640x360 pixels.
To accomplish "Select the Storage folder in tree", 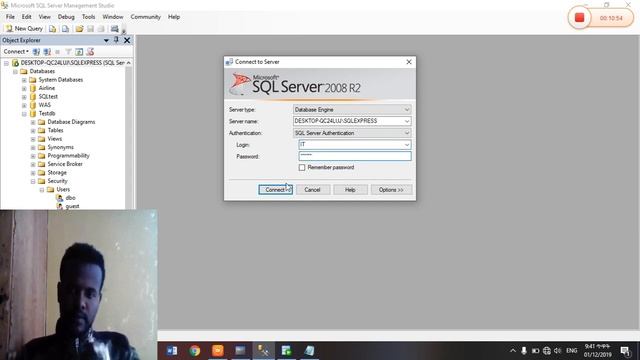I will (x=57, y=172).
